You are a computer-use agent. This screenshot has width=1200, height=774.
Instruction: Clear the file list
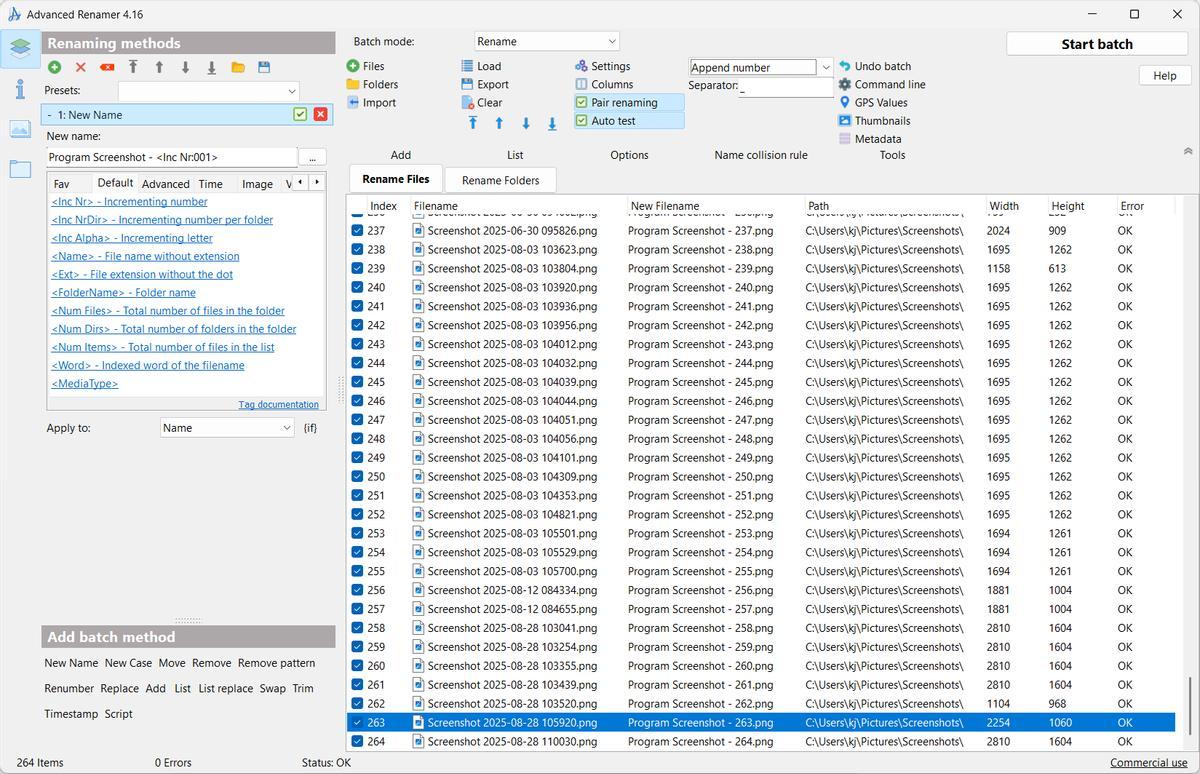489,102
